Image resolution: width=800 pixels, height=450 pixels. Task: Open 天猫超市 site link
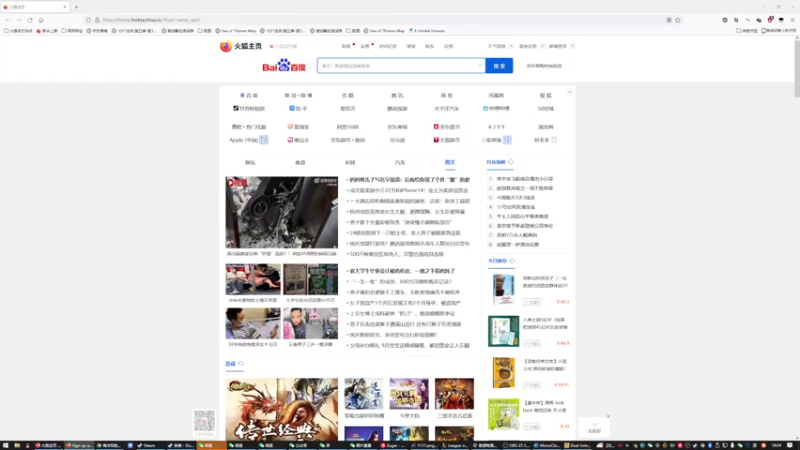[446, 140]
